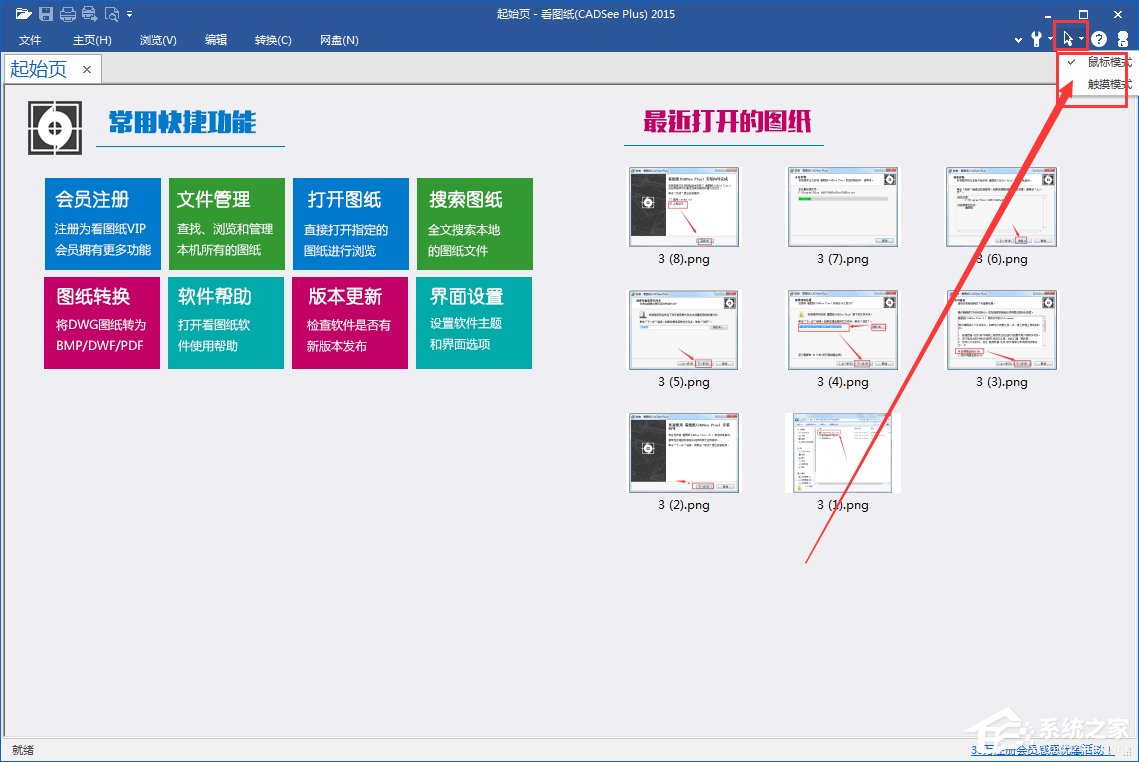Image resolution: width=1139 pixels, height=762 pixels.
Task: Open the quick access toolbar customize dropdown
Action: 129,14
